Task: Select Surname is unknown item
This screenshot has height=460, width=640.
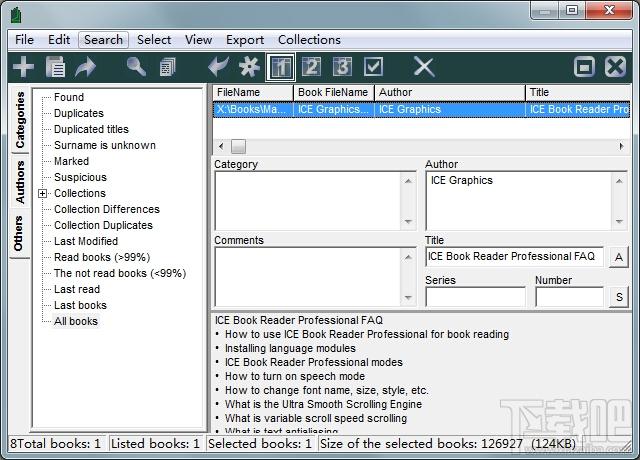Action: tap(105, 145)
